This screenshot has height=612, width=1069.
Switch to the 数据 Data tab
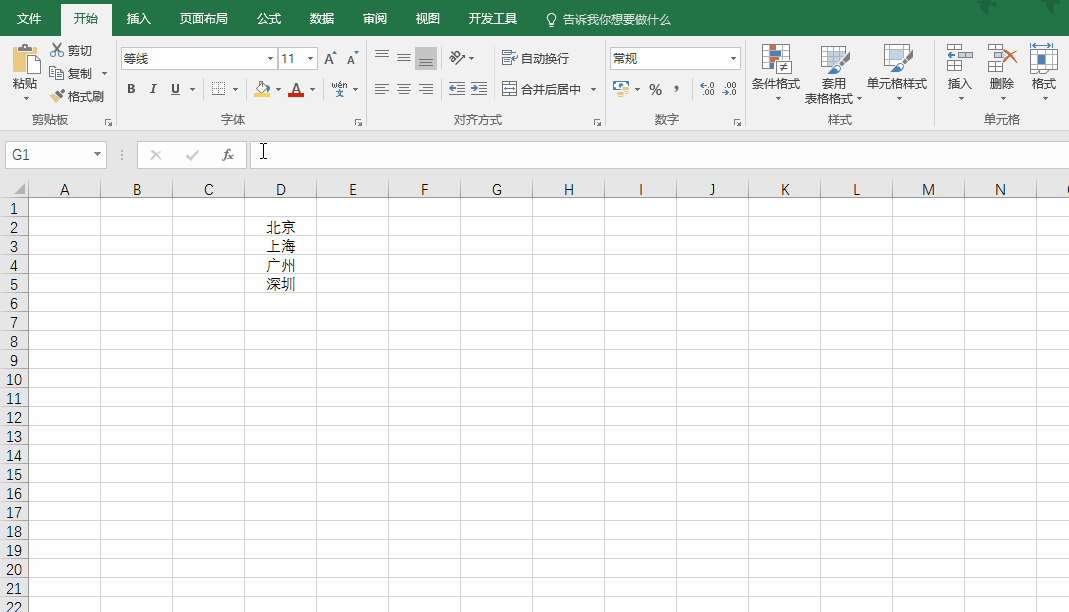click(322, 18)
